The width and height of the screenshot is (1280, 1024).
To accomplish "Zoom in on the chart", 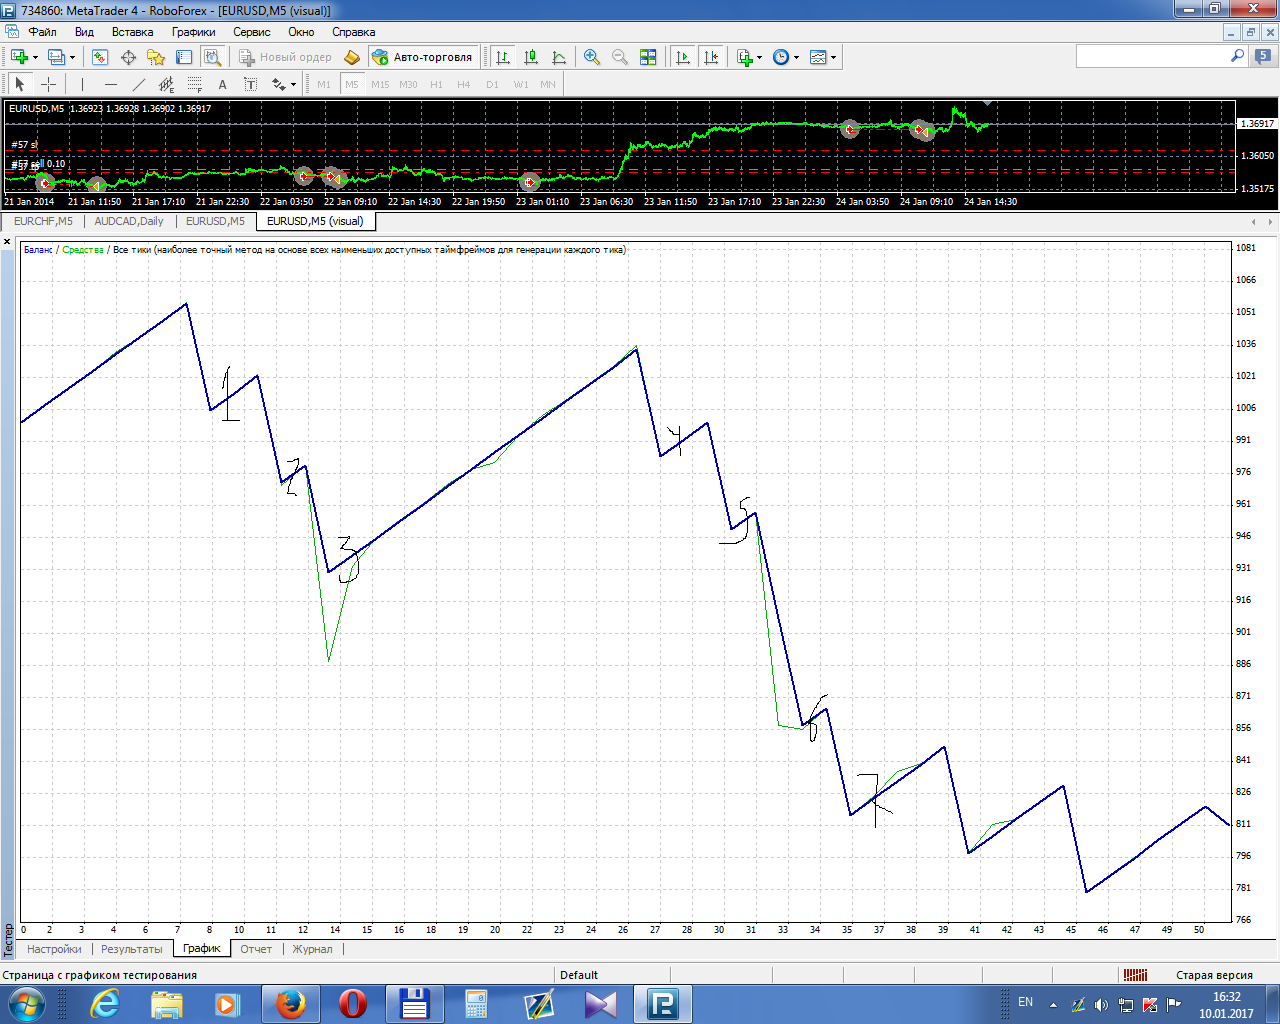I will (x=592, y=57).
